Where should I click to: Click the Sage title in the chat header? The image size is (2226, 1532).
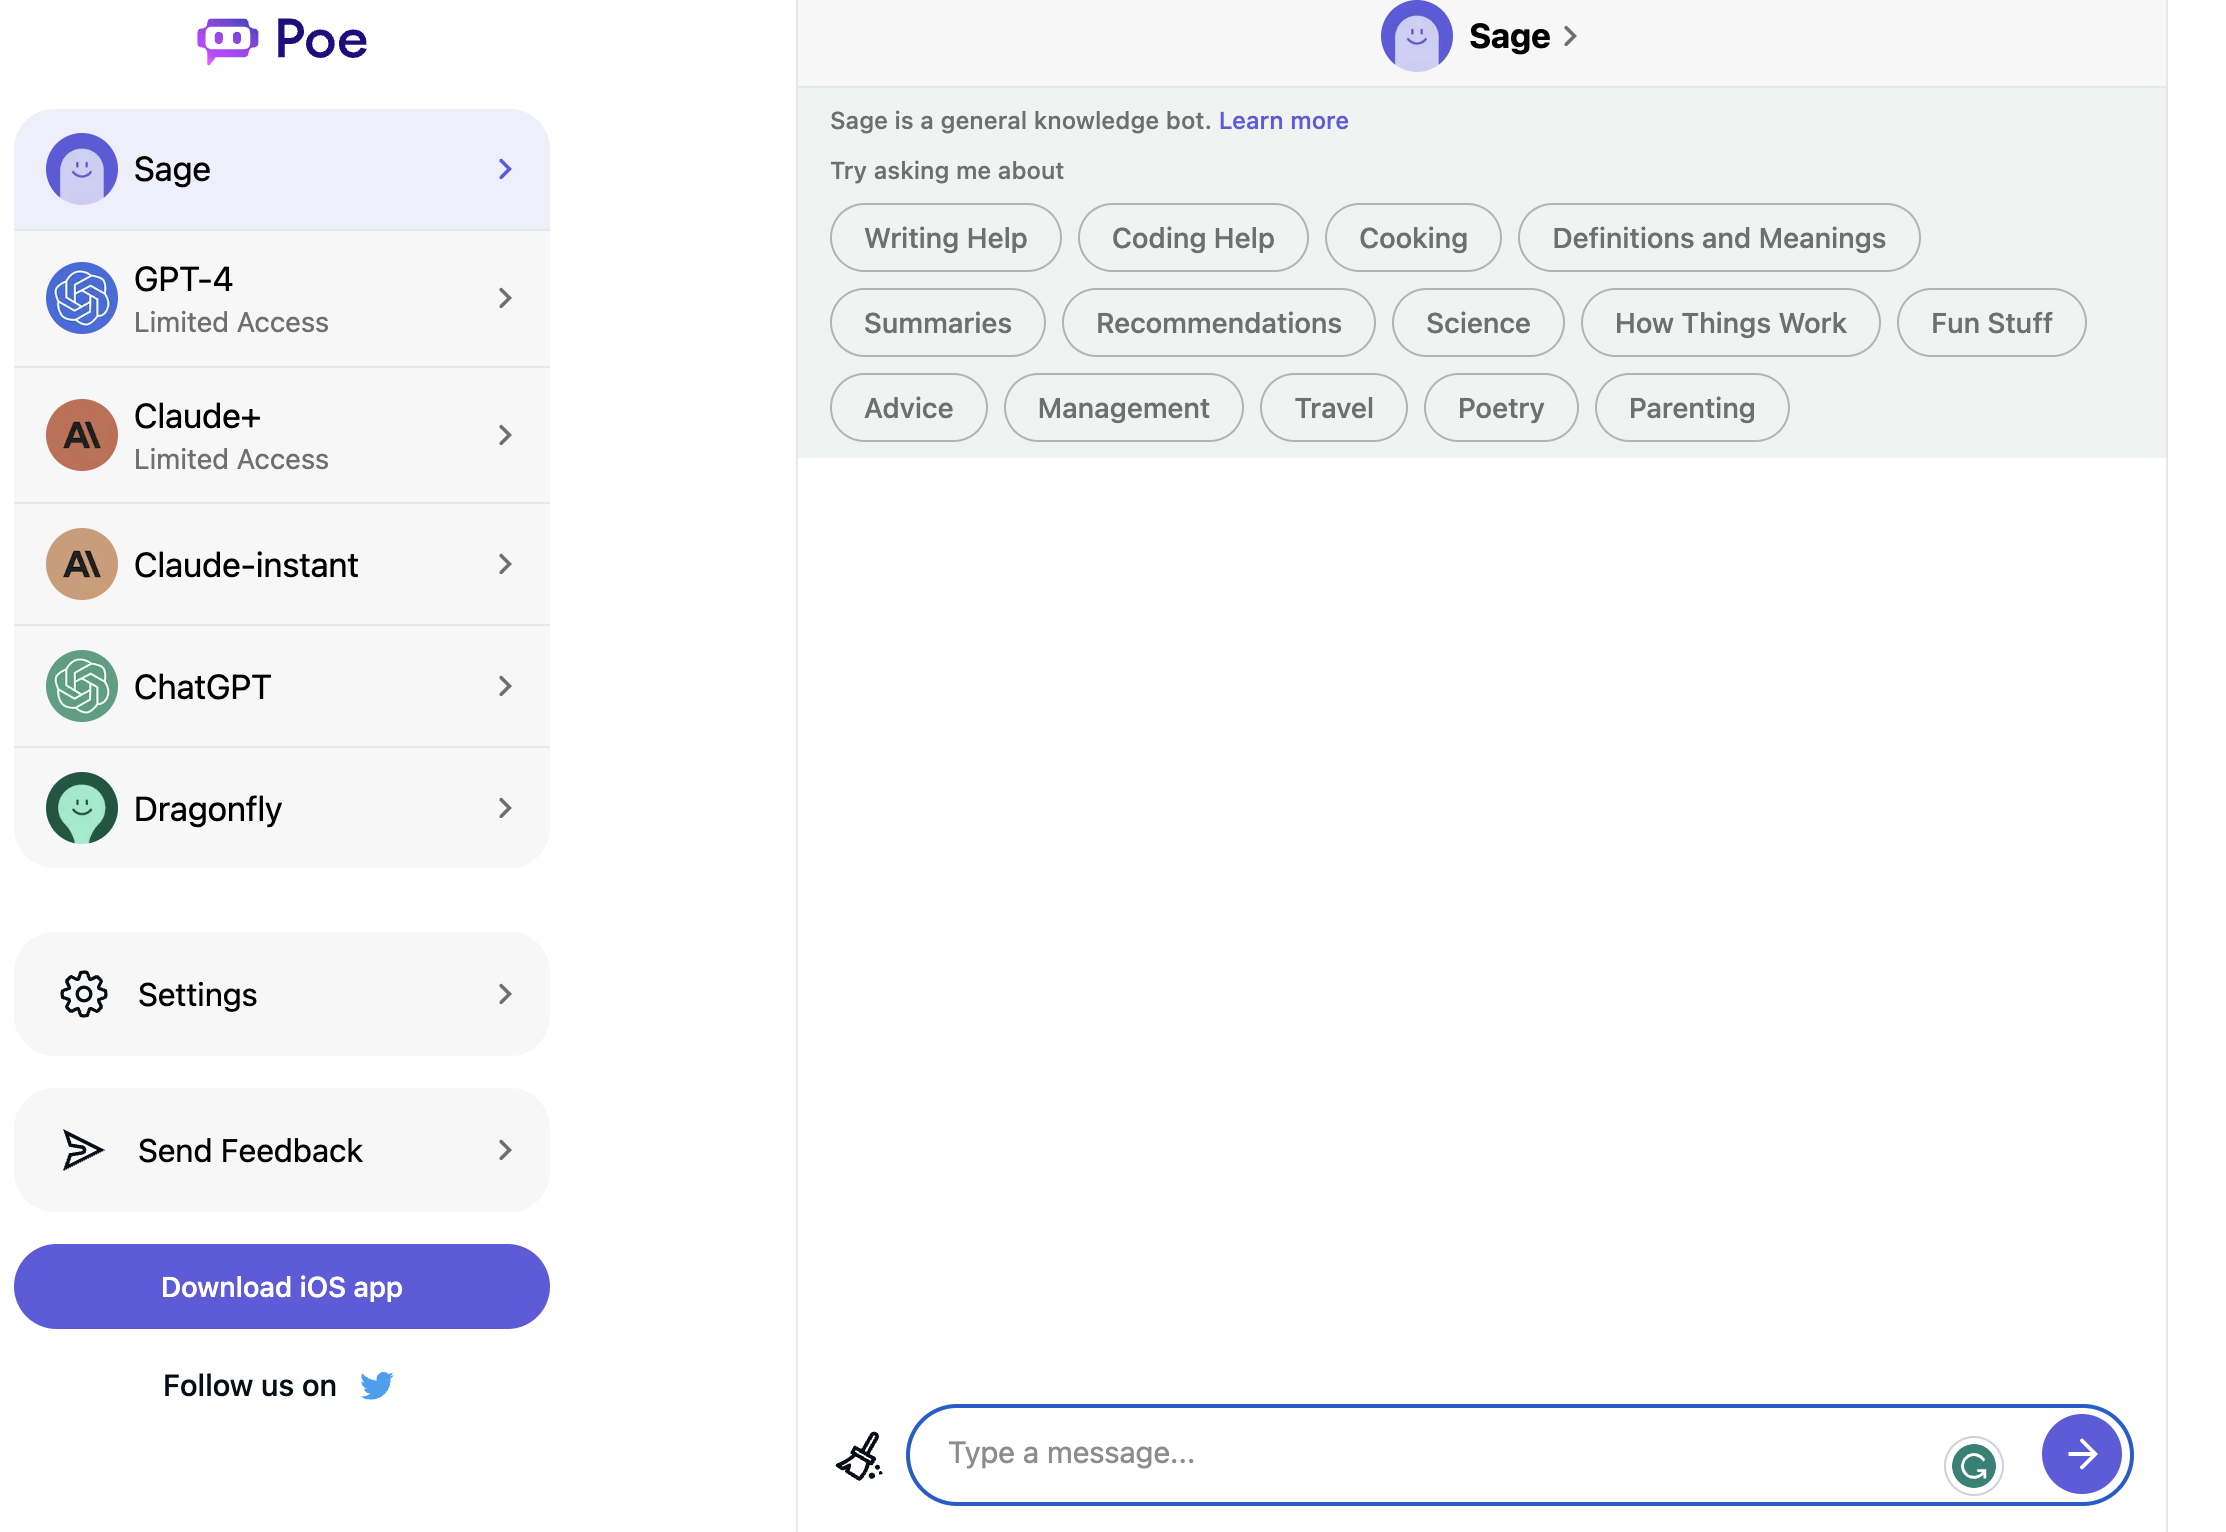point(1509,36)
